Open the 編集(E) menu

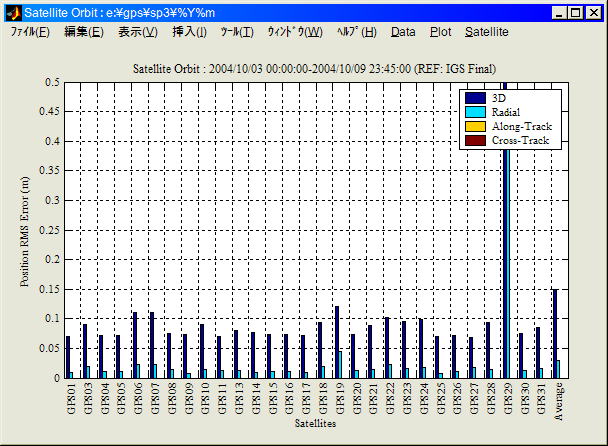click(83, 32)
